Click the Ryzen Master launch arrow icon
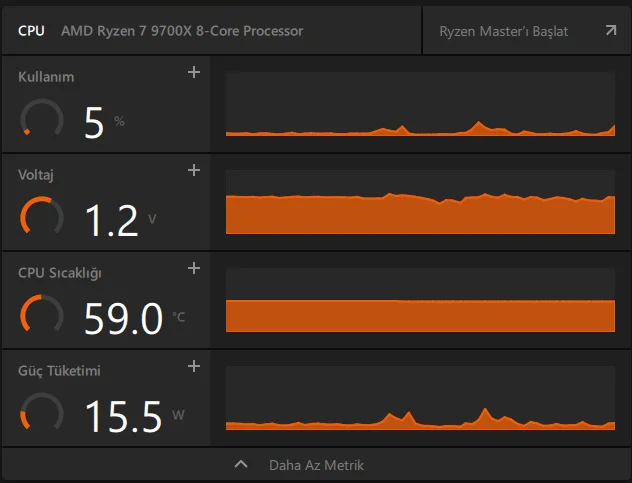This screenshot has width=632, height=483. click(x=610, y=30)
